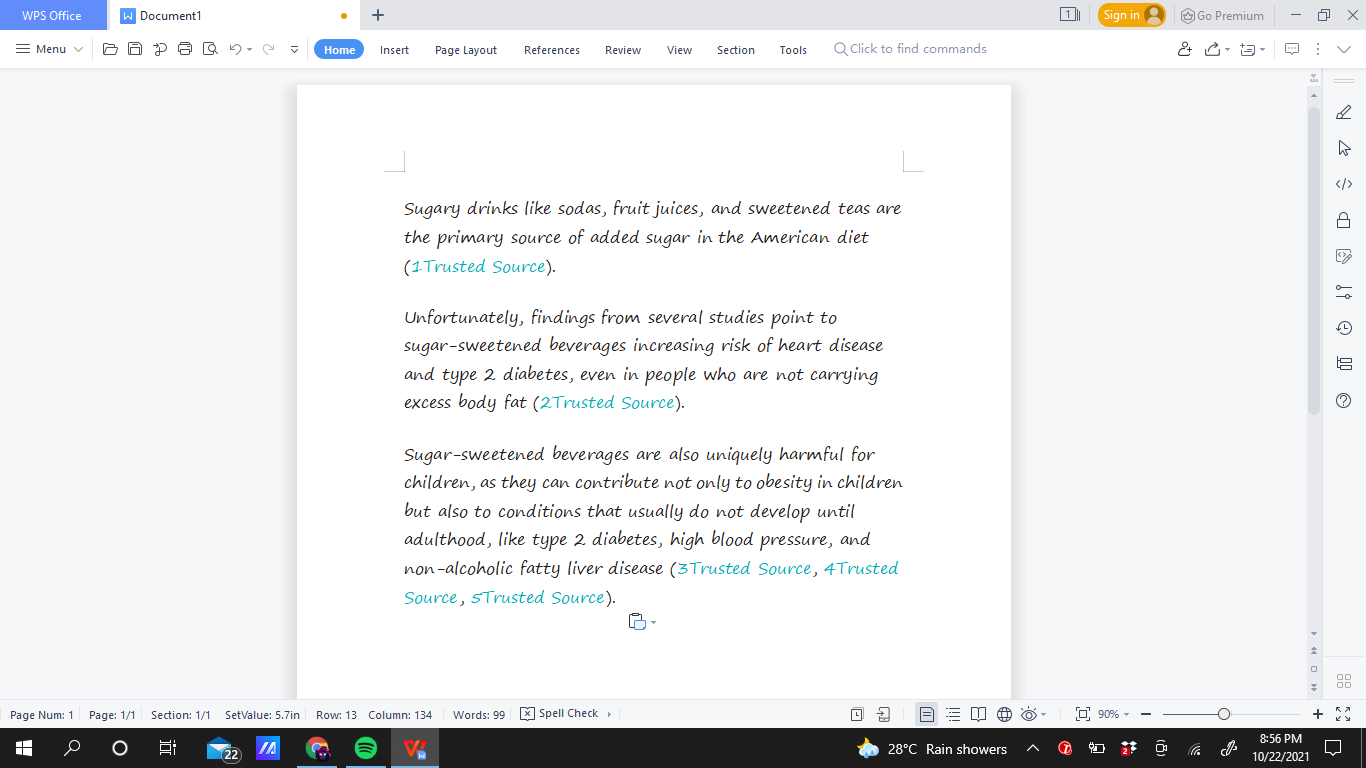Enable the lock icon in the right sidebar
Viewport: 1366px width, 768px height.
pos(1344,220)
